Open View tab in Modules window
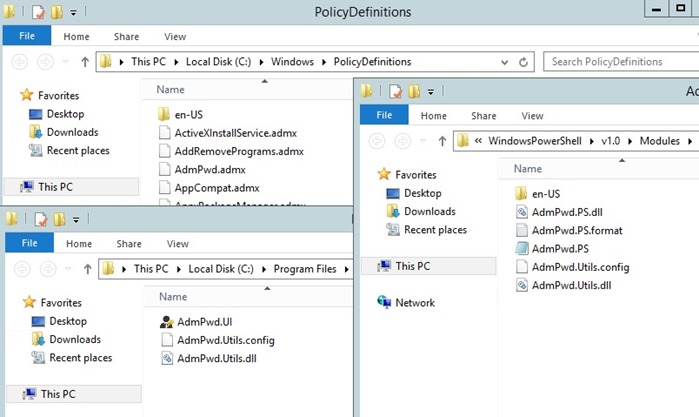 532,116
